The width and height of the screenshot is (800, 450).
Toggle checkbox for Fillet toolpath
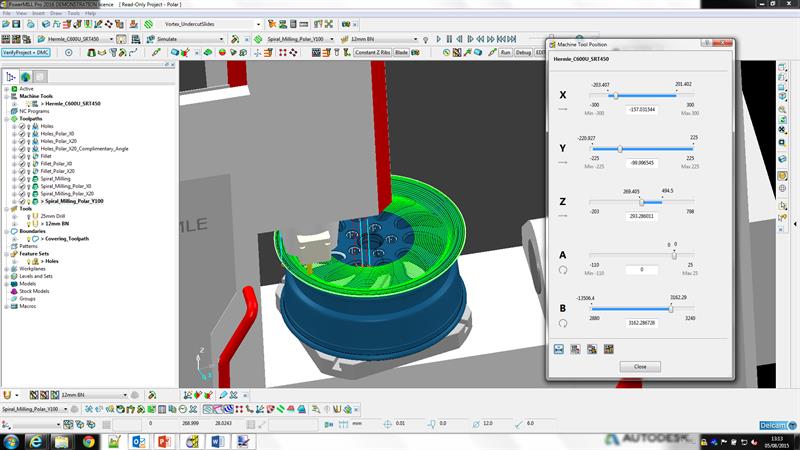(x=22, y=156)
